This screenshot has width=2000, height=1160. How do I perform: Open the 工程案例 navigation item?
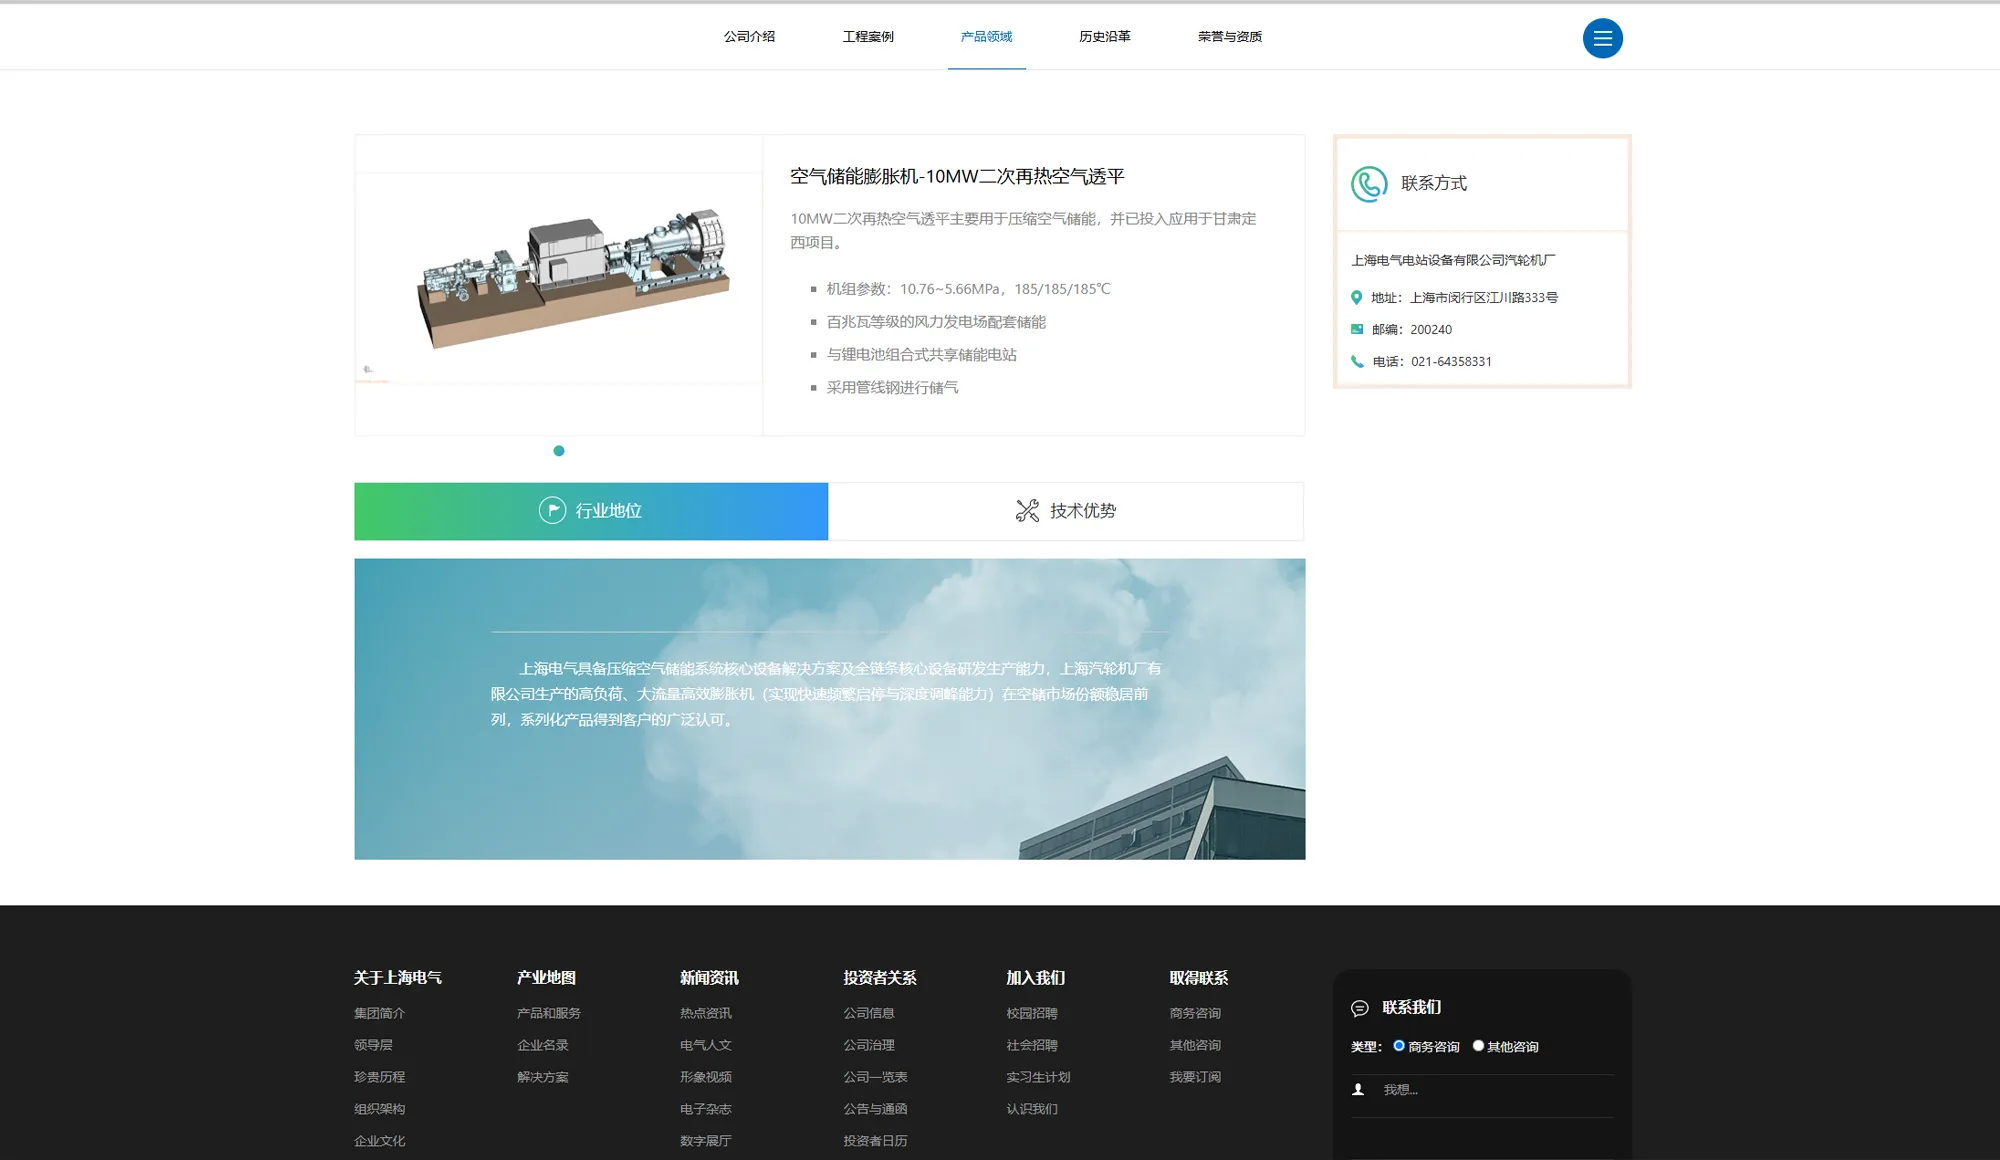coord(868,37)
